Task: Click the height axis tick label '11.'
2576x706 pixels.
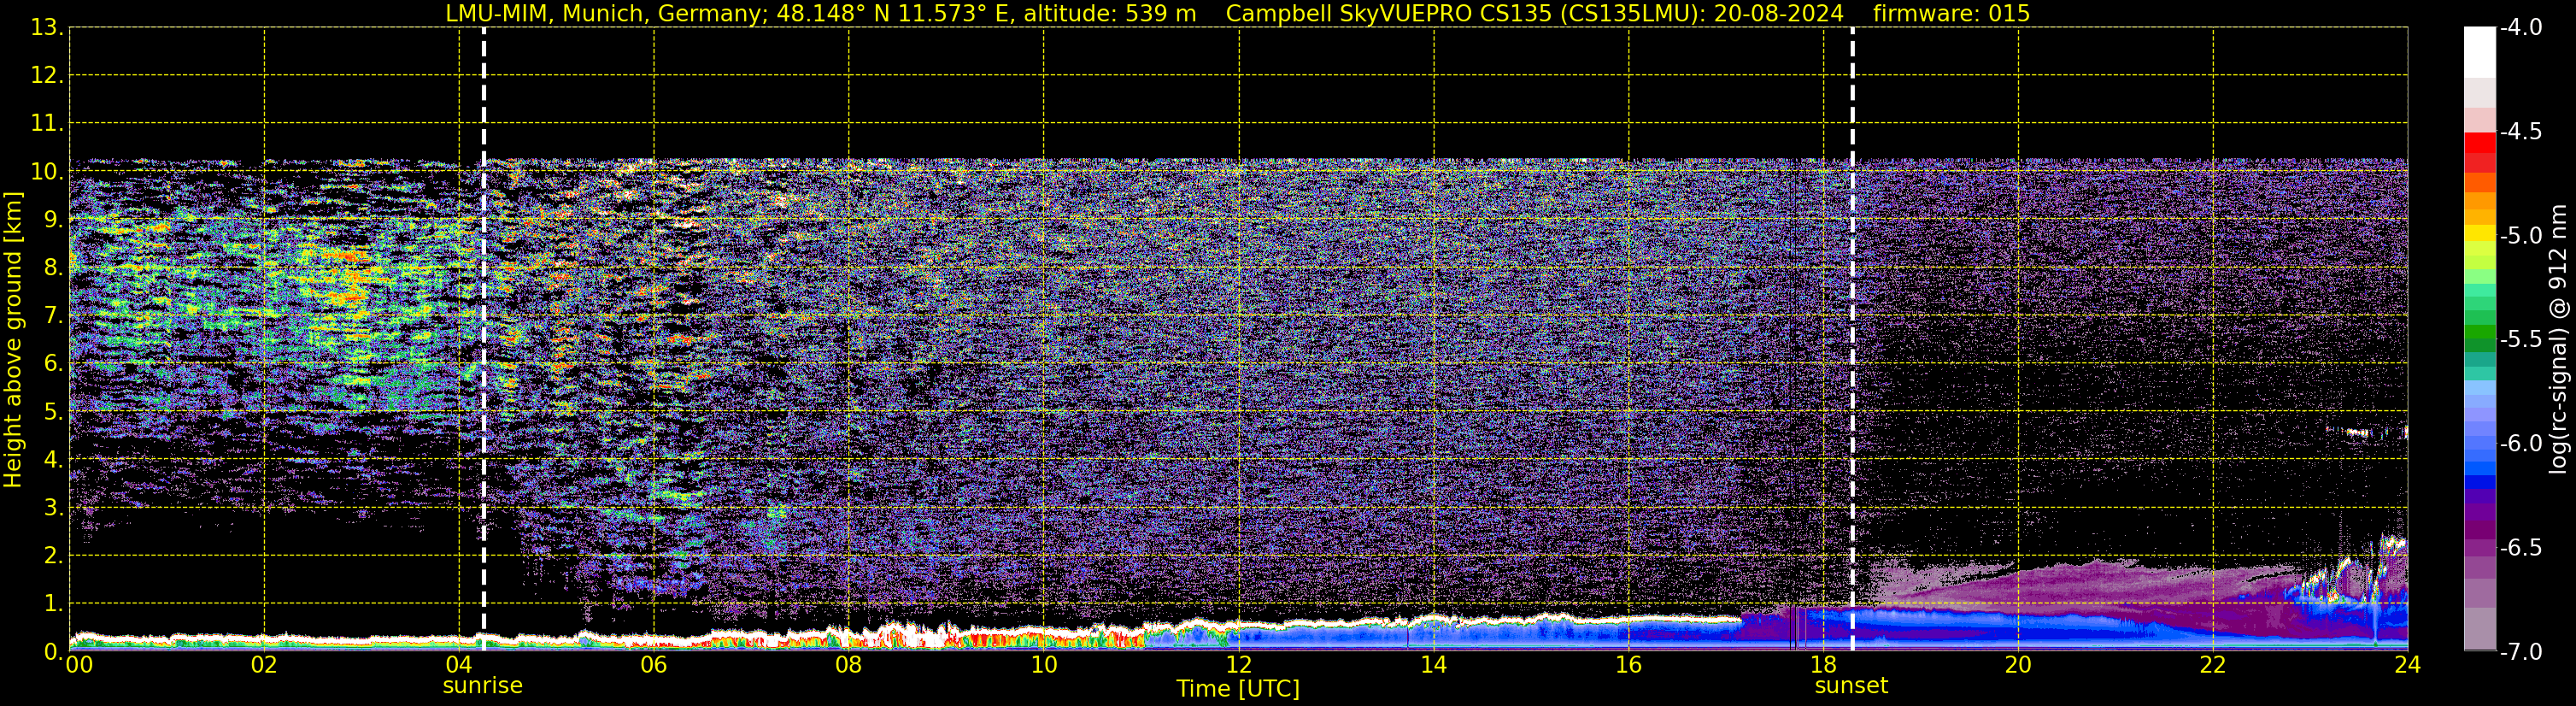Action: tap(46, 123)
